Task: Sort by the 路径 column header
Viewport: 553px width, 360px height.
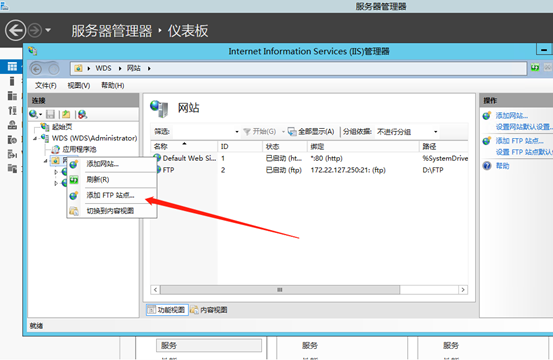Action: pos(444,146)
